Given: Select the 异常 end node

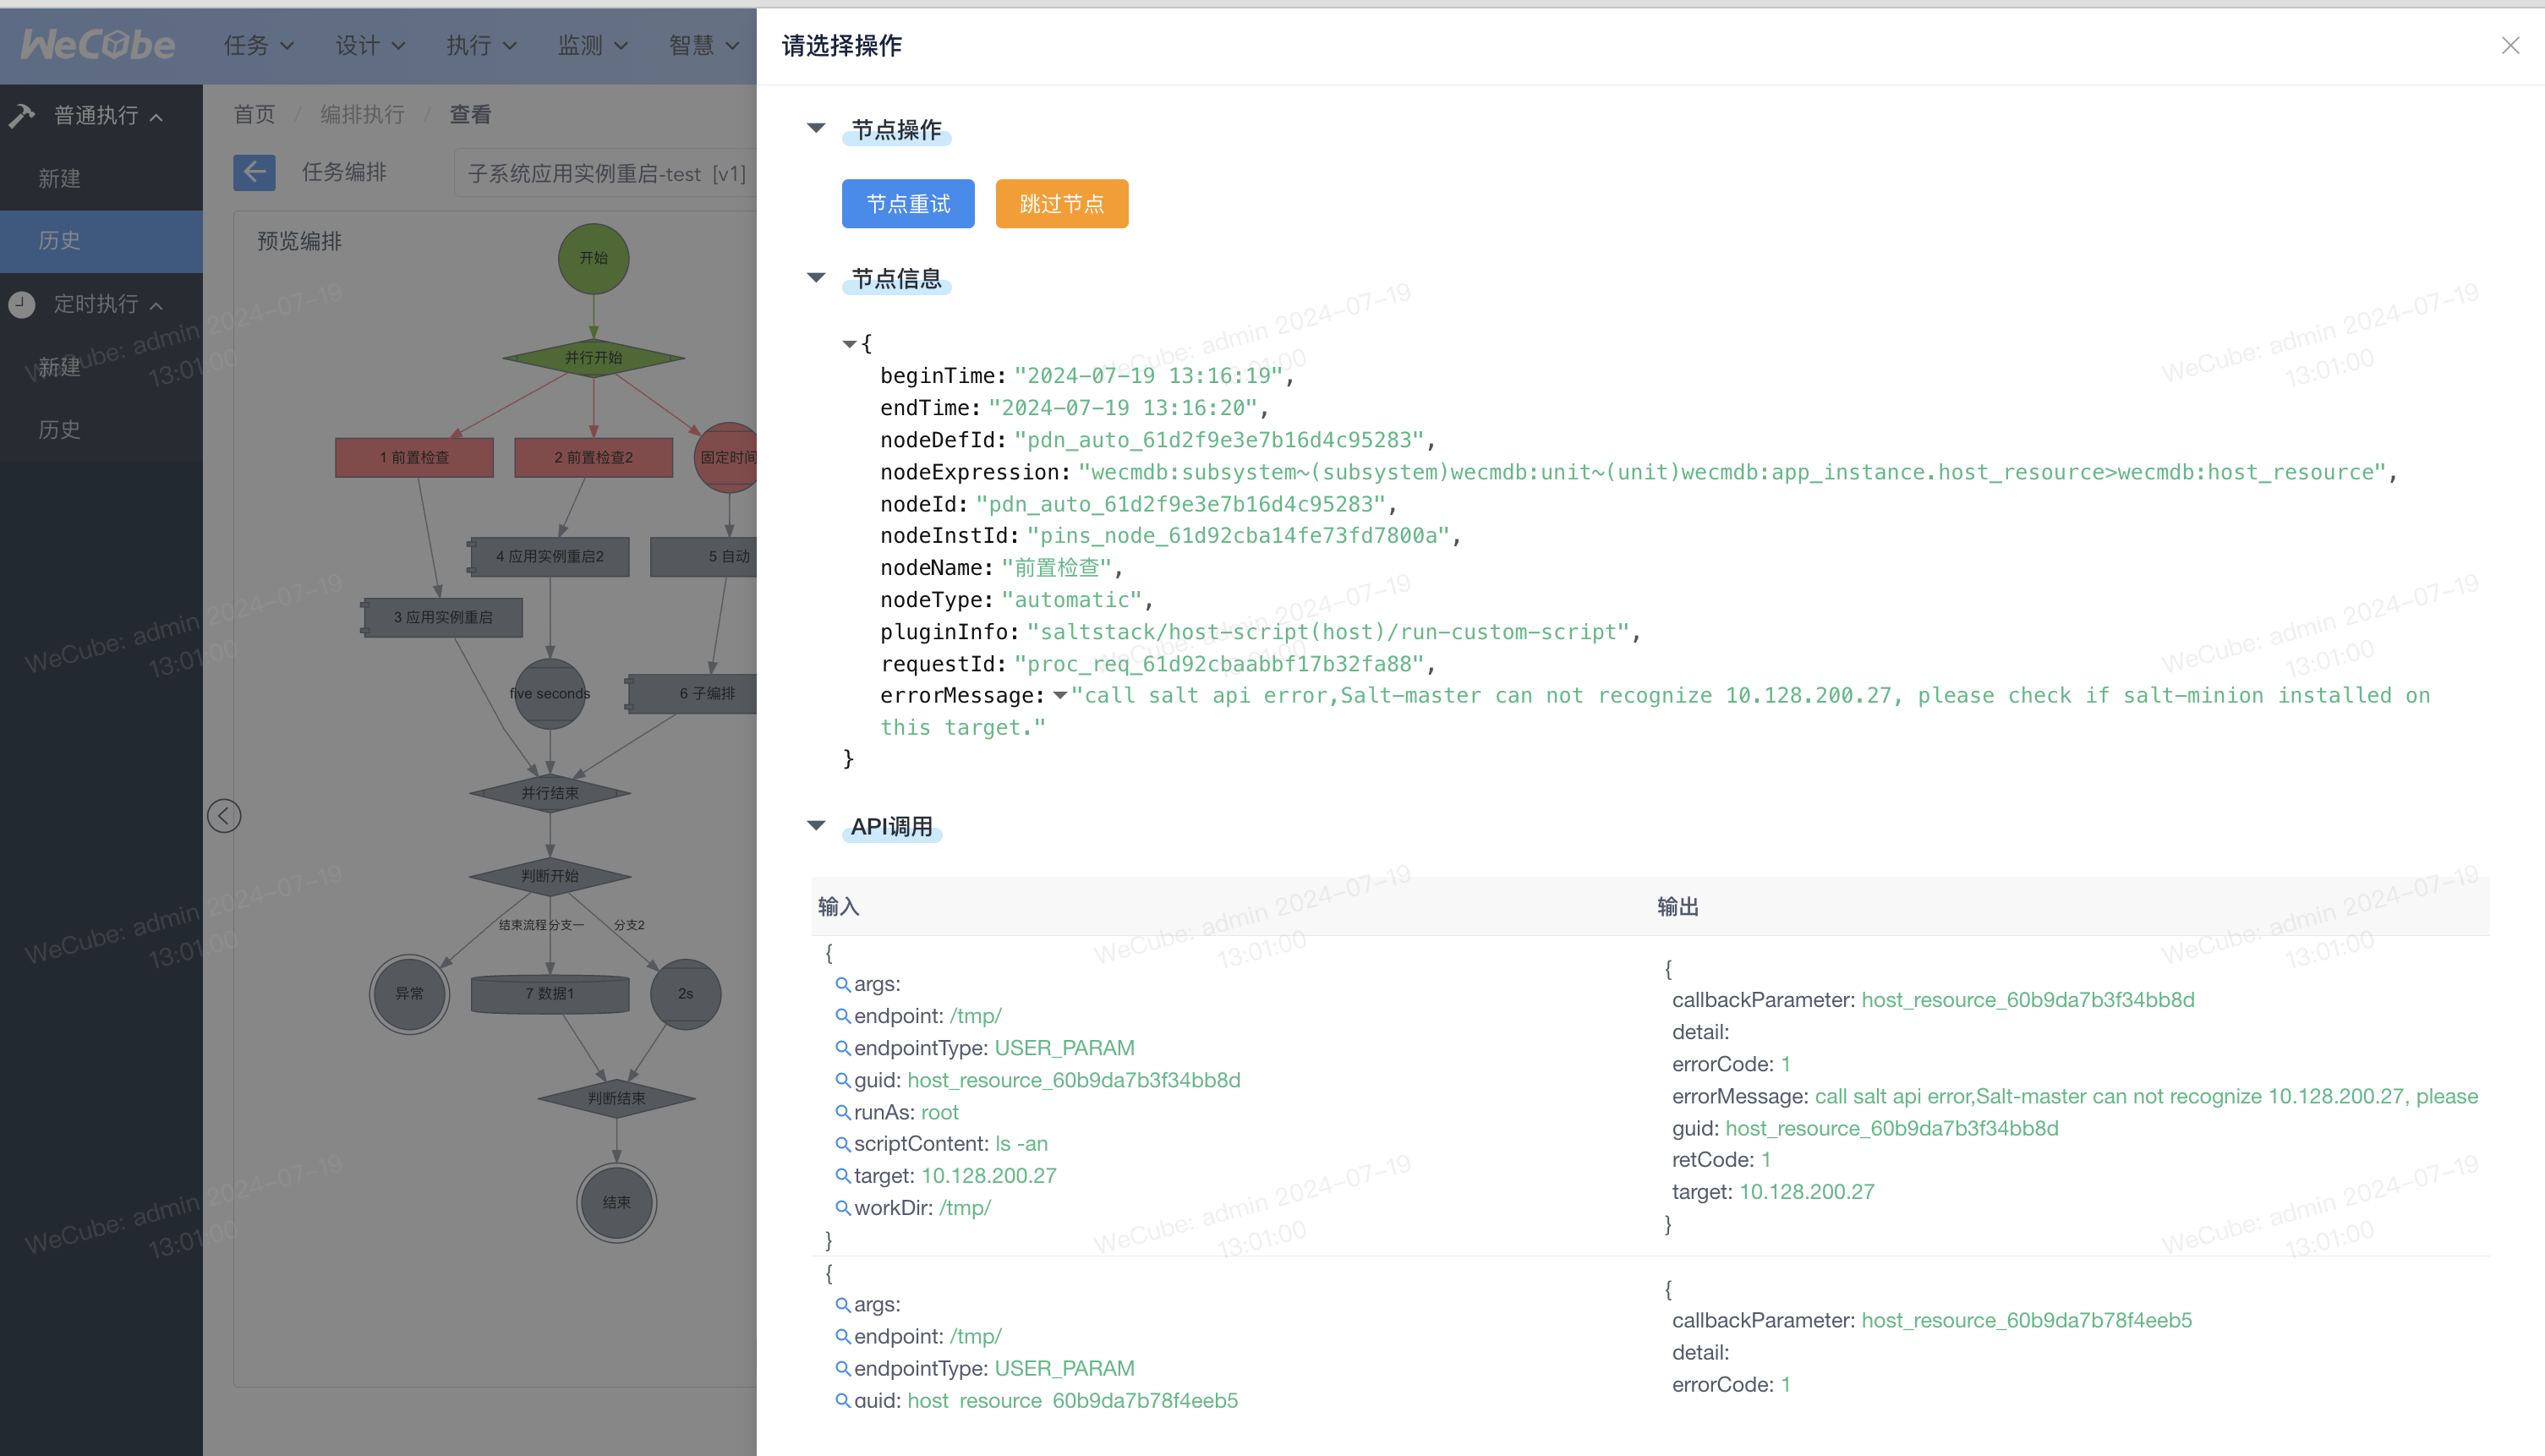Looking at the screenshot, I should tap(410, 993).
